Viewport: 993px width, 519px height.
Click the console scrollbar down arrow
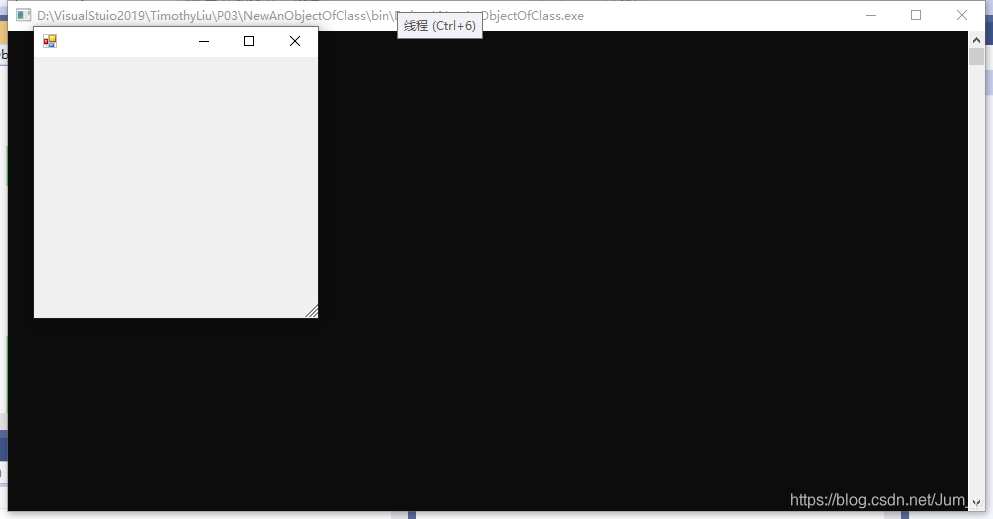click(x=976, y=502)
